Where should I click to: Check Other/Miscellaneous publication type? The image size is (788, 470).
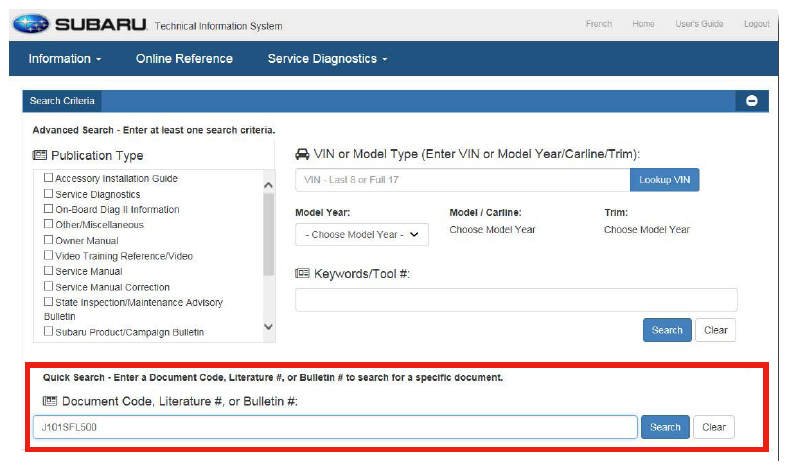(48, 224)
